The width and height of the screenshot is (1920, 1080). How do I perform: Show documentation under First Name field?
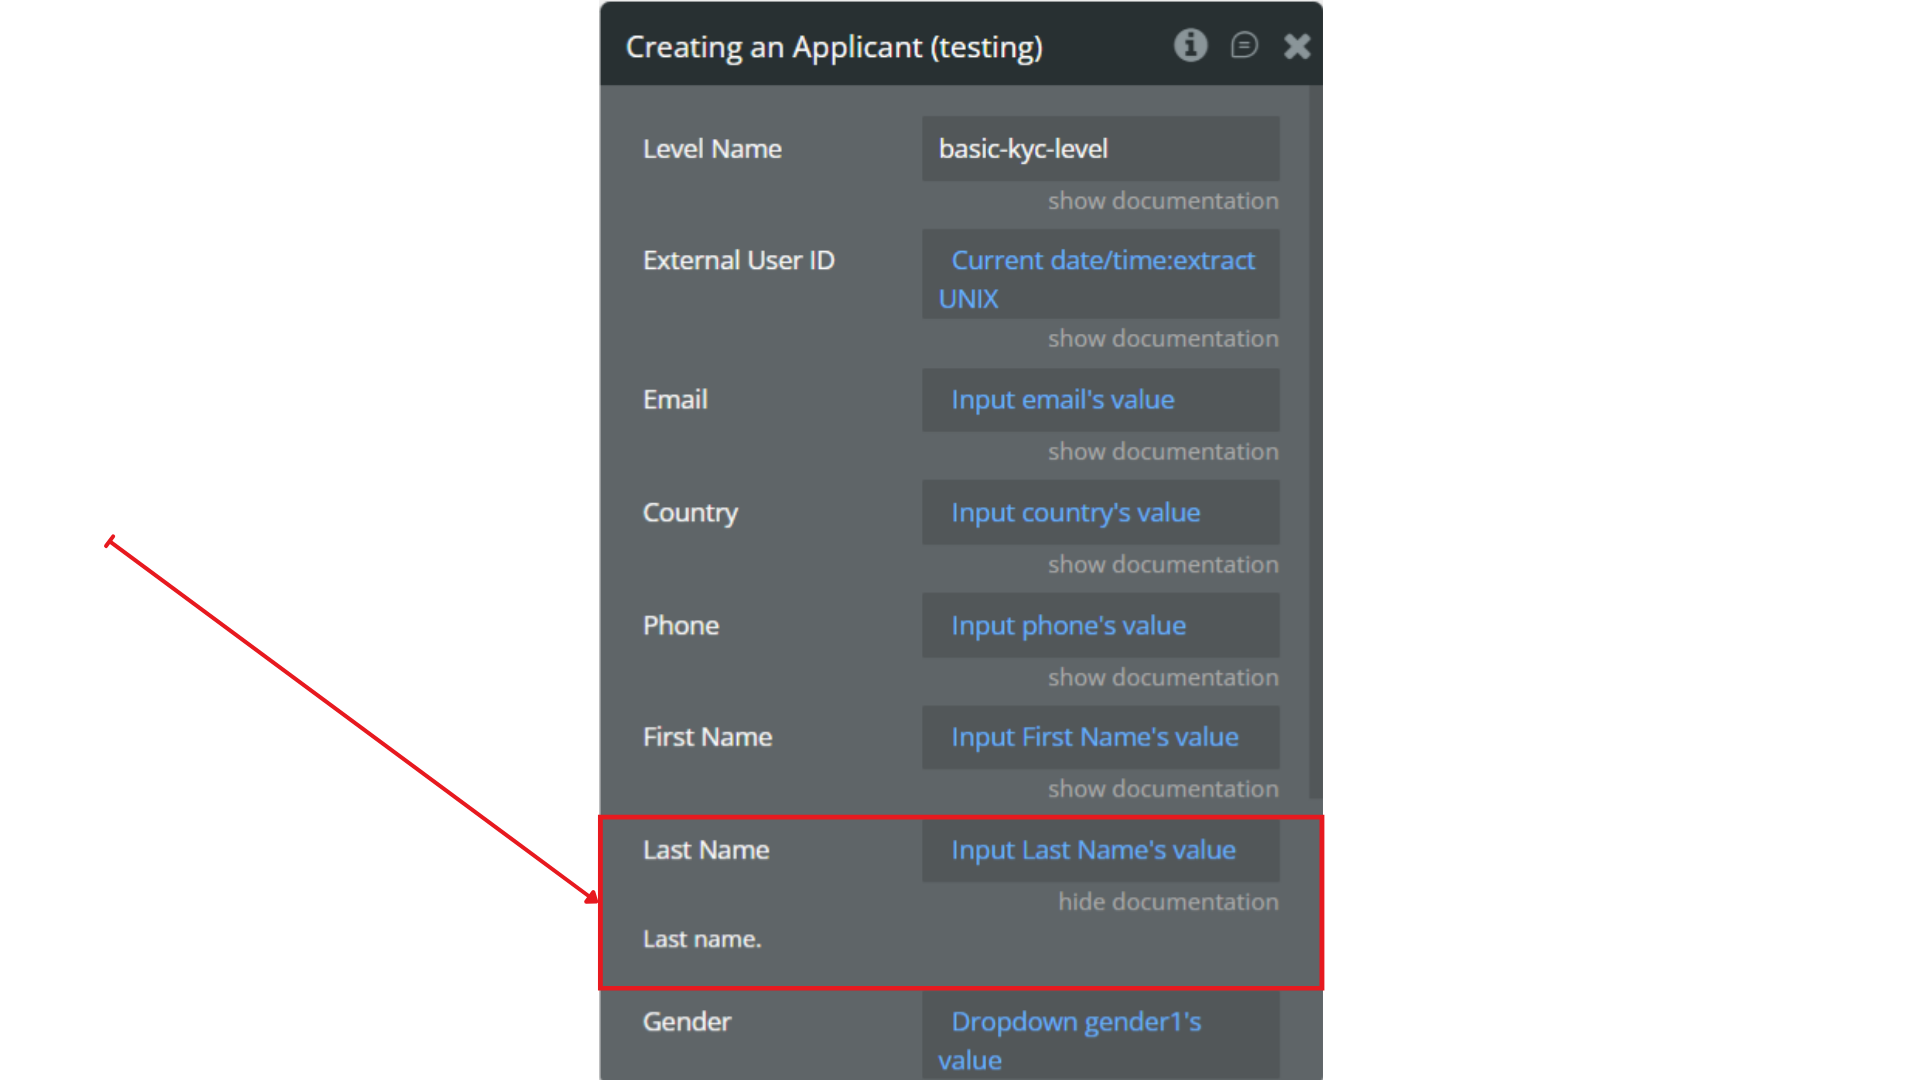pos(1163,789)
